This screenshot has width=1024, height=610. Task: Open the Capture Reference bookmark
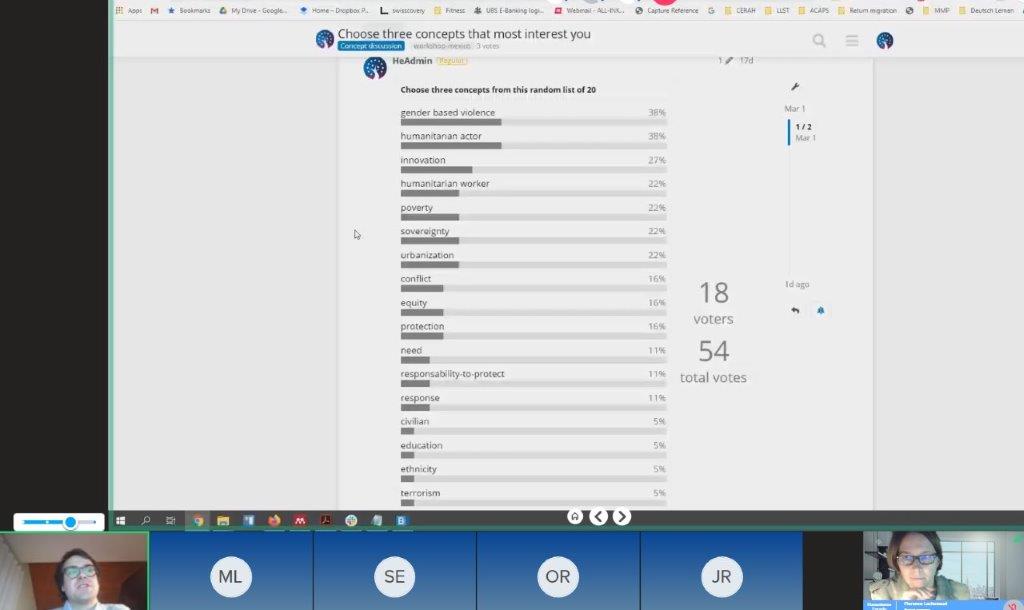click(667, 10)
